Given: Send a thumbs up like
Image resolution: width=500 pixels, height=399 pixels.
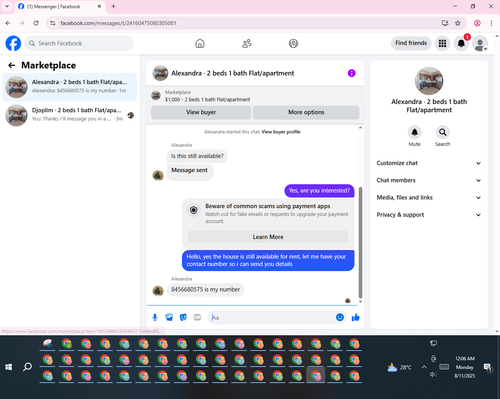Looking at the screenshot, I should coord(355,317).
